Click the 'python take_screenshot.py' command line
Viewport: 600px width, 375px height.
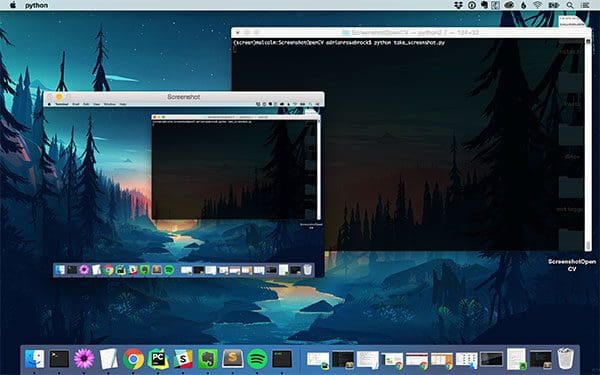pyautogui.click(x=409, y=42)
